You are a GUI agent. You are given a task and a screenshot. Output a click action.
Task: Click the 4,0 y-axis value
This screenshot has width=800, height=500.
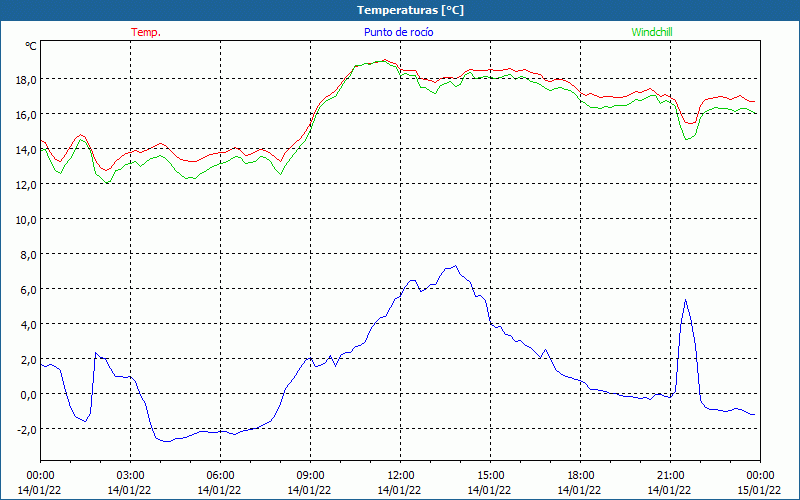click(x=29, y=325)
